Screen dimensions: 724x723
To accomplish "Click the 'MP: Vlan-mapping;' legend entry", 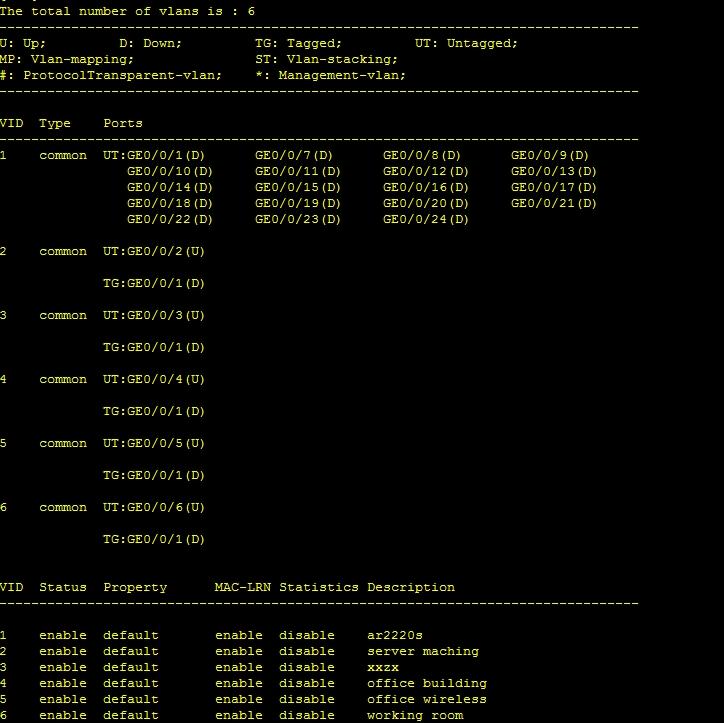I will (66, 60).
